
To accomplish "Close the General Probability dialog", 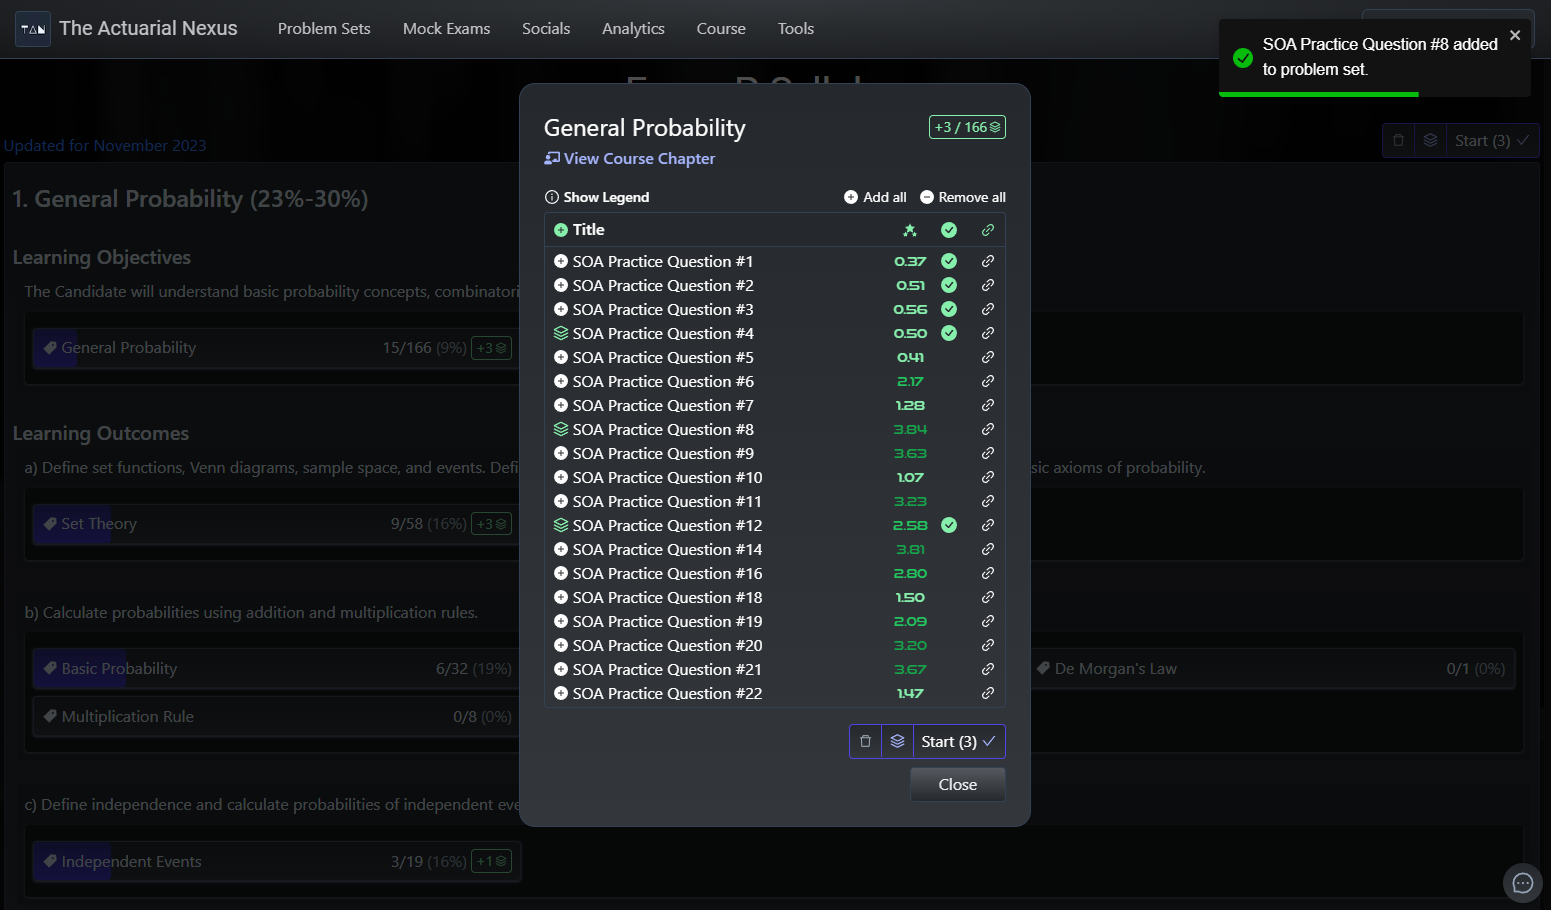I will click(958, 785).
